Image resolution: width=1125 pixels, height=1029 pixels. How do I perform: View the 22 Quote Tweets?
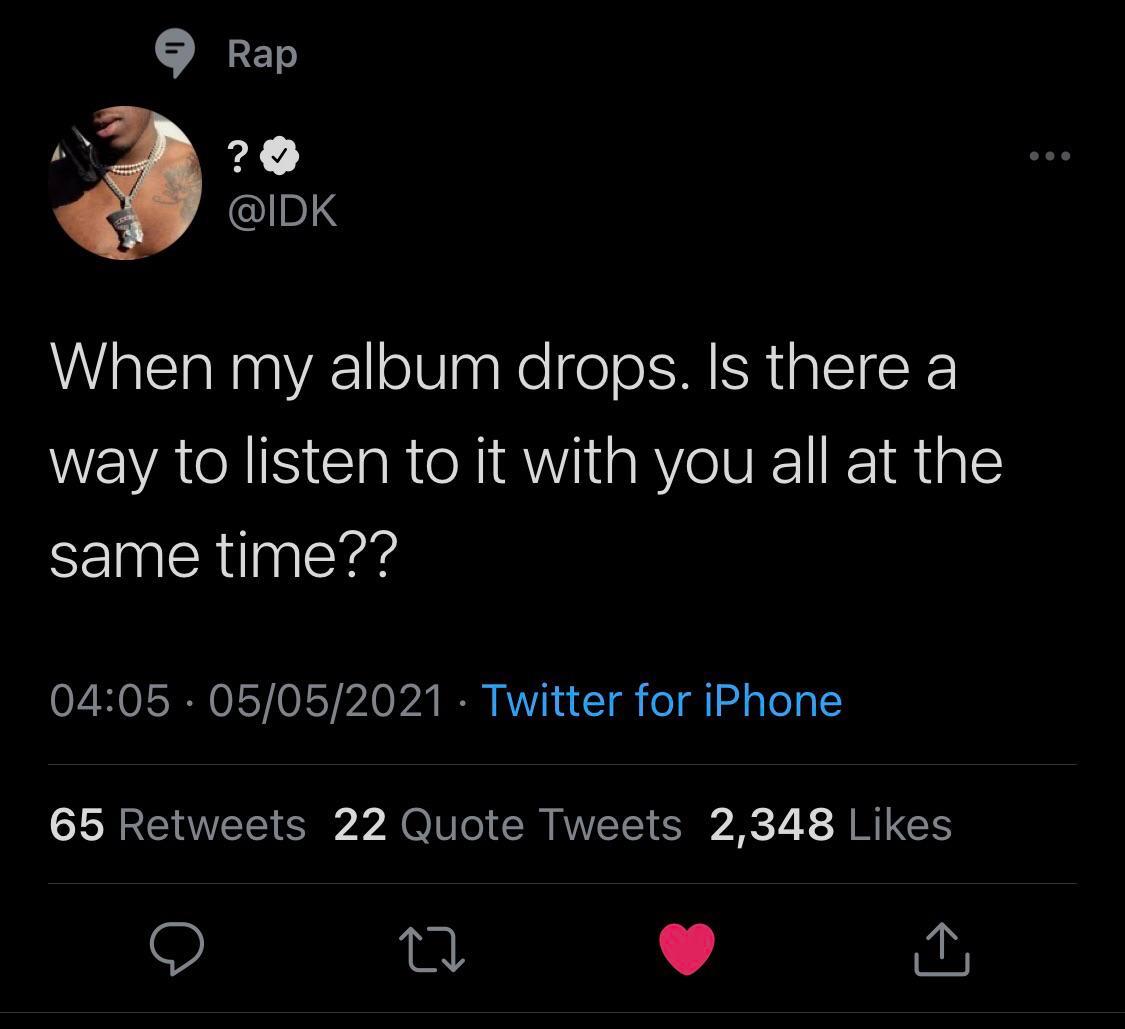(508, 825)
